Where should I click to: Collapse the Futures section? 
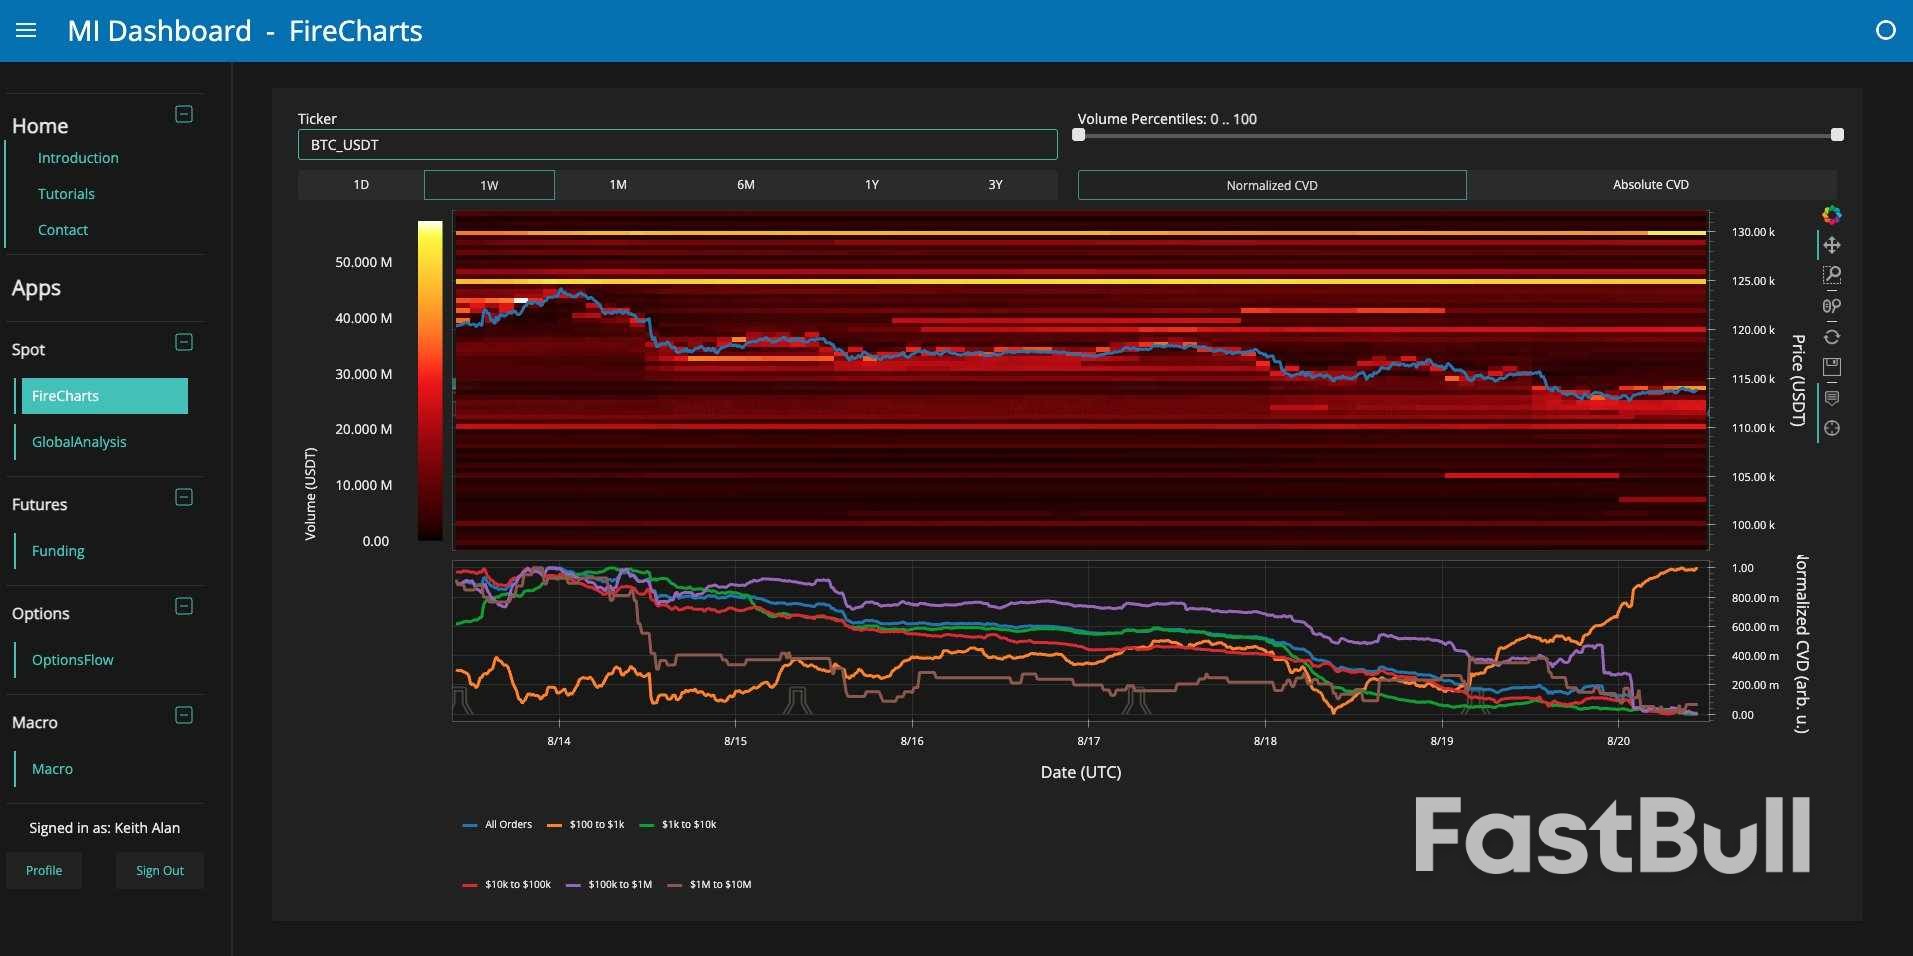[183, 498]
